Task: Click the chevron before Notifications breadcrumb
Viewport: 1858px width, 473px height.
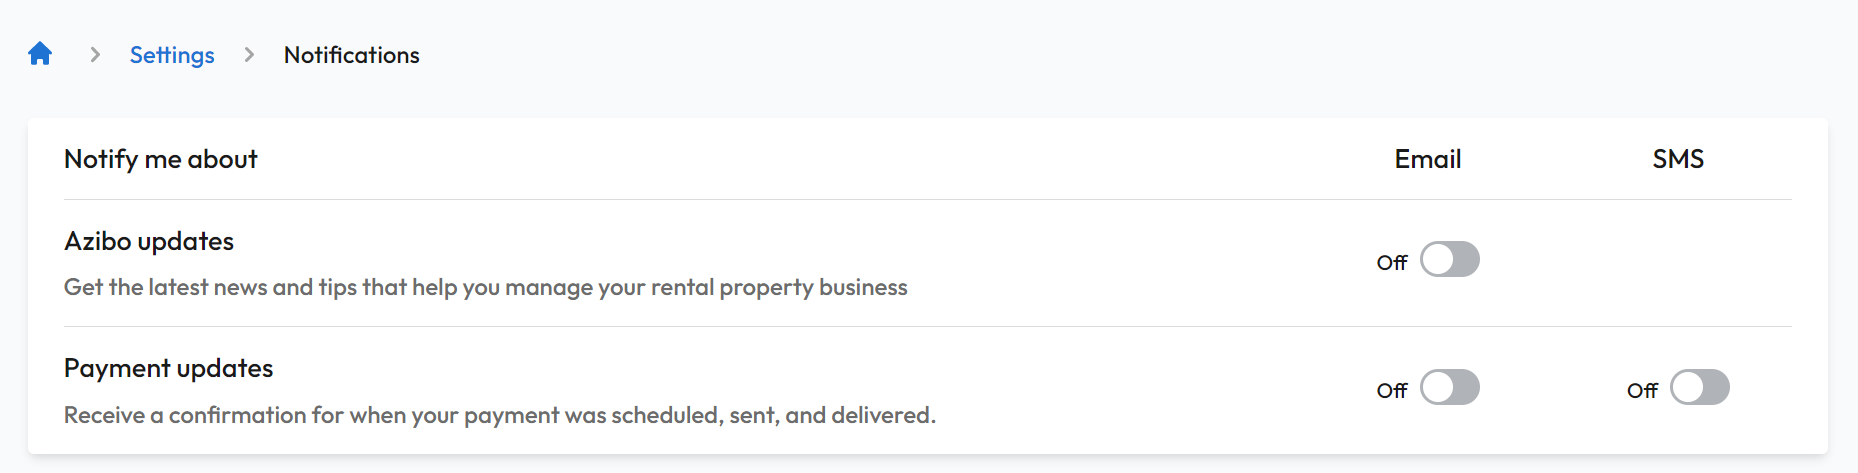Action: point(249,54)
